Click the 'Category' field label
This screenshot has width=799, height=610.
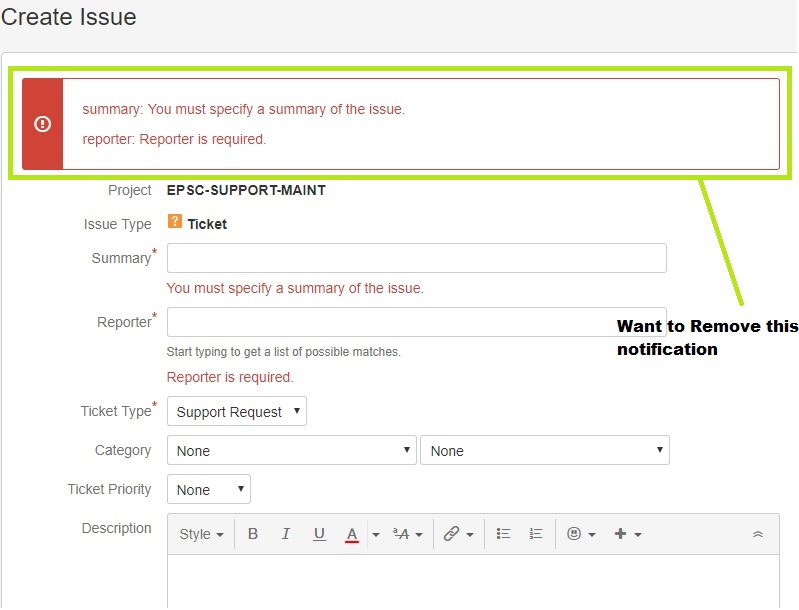coord(123,450)
